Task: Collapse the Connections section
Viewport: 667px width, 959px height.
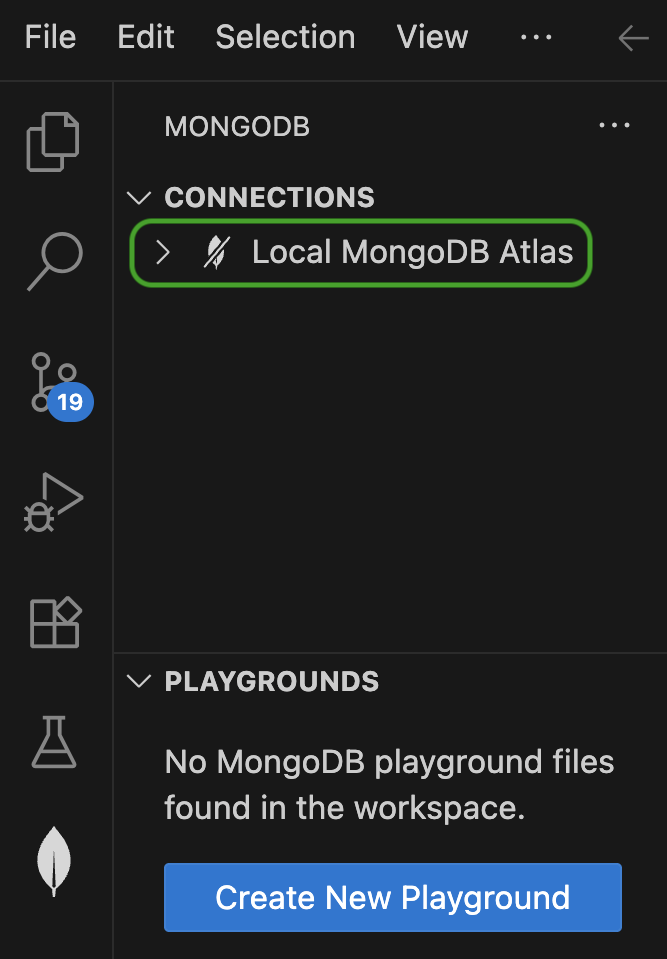Action: click(140, 198)
